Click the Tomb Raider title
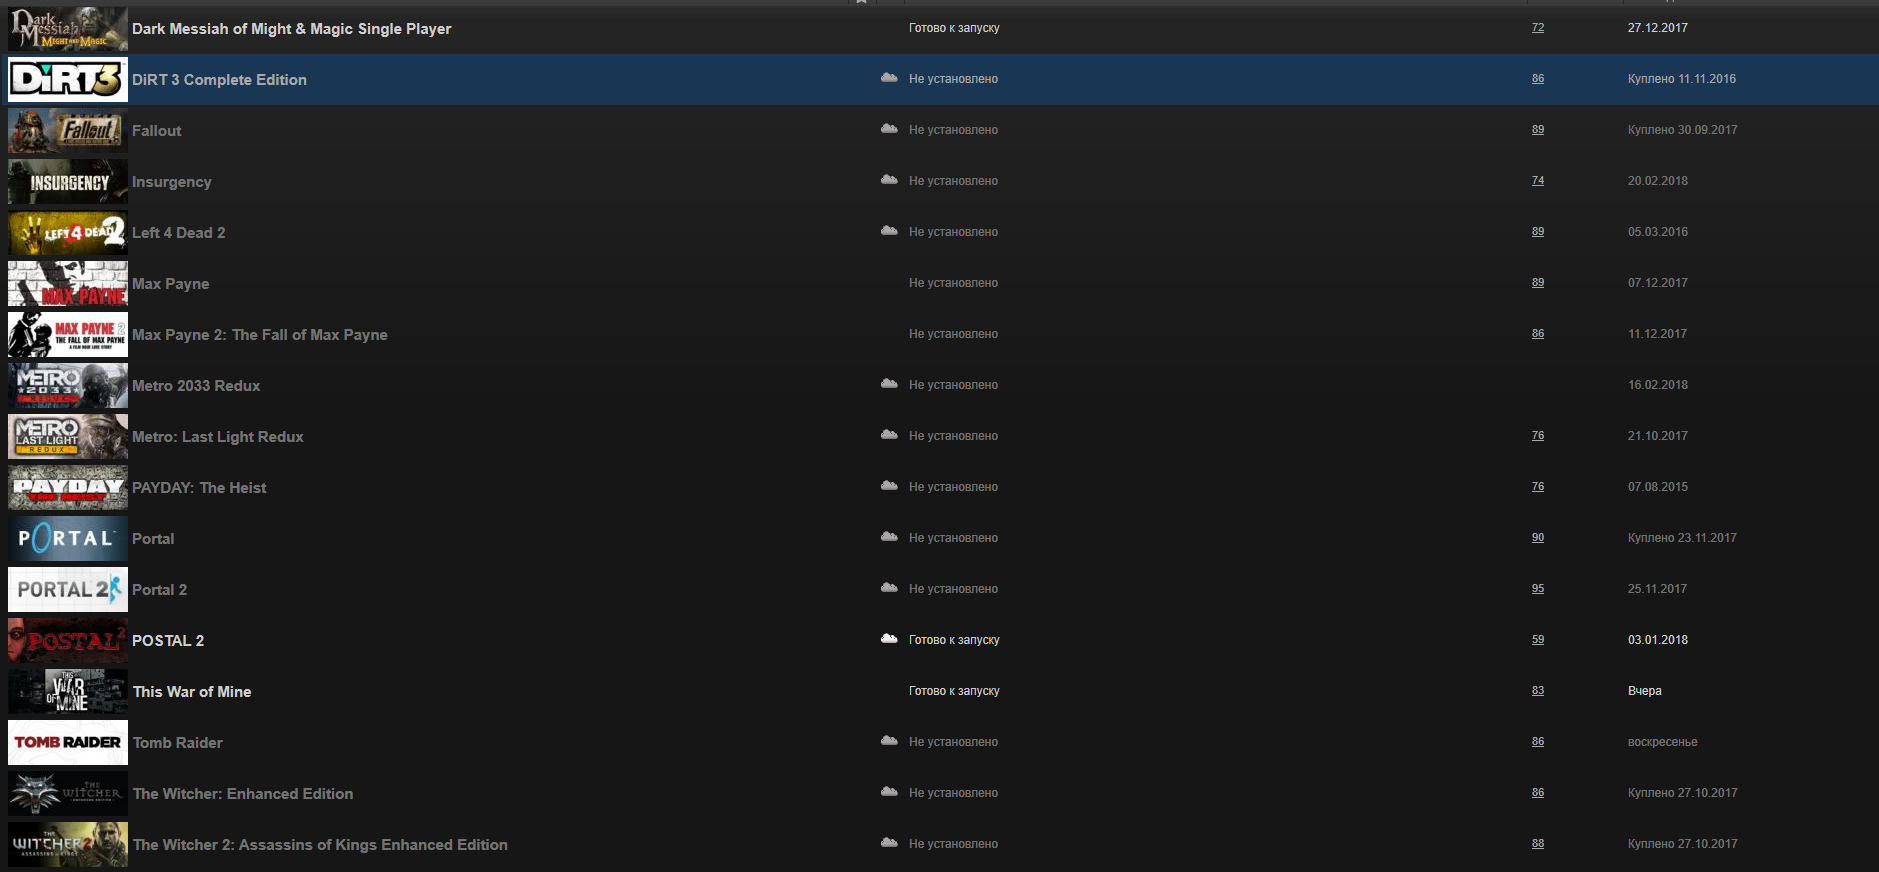This screenshot has width=1879, height=872. pos(178,743)
